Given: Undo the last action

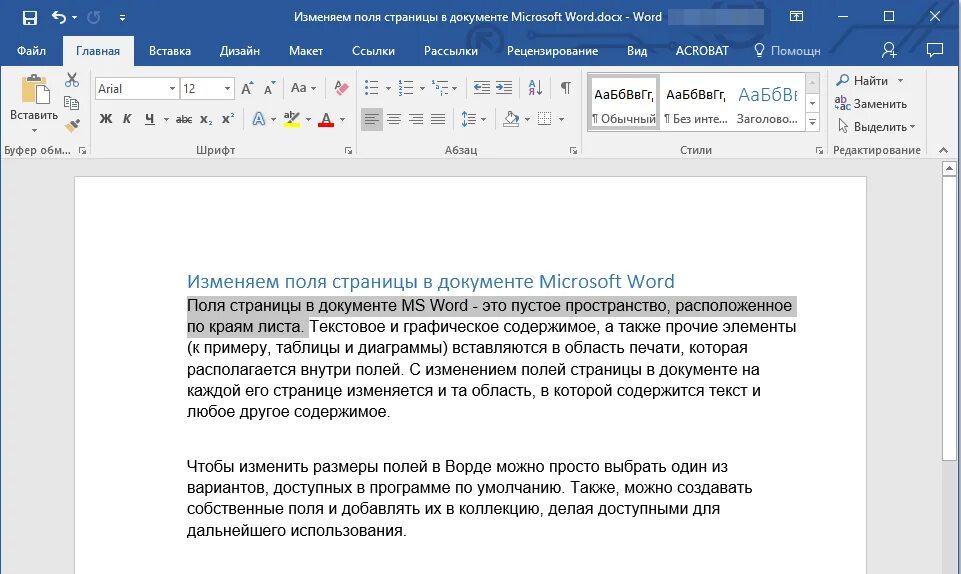Looking at the screenshot, I should point(59,17).
